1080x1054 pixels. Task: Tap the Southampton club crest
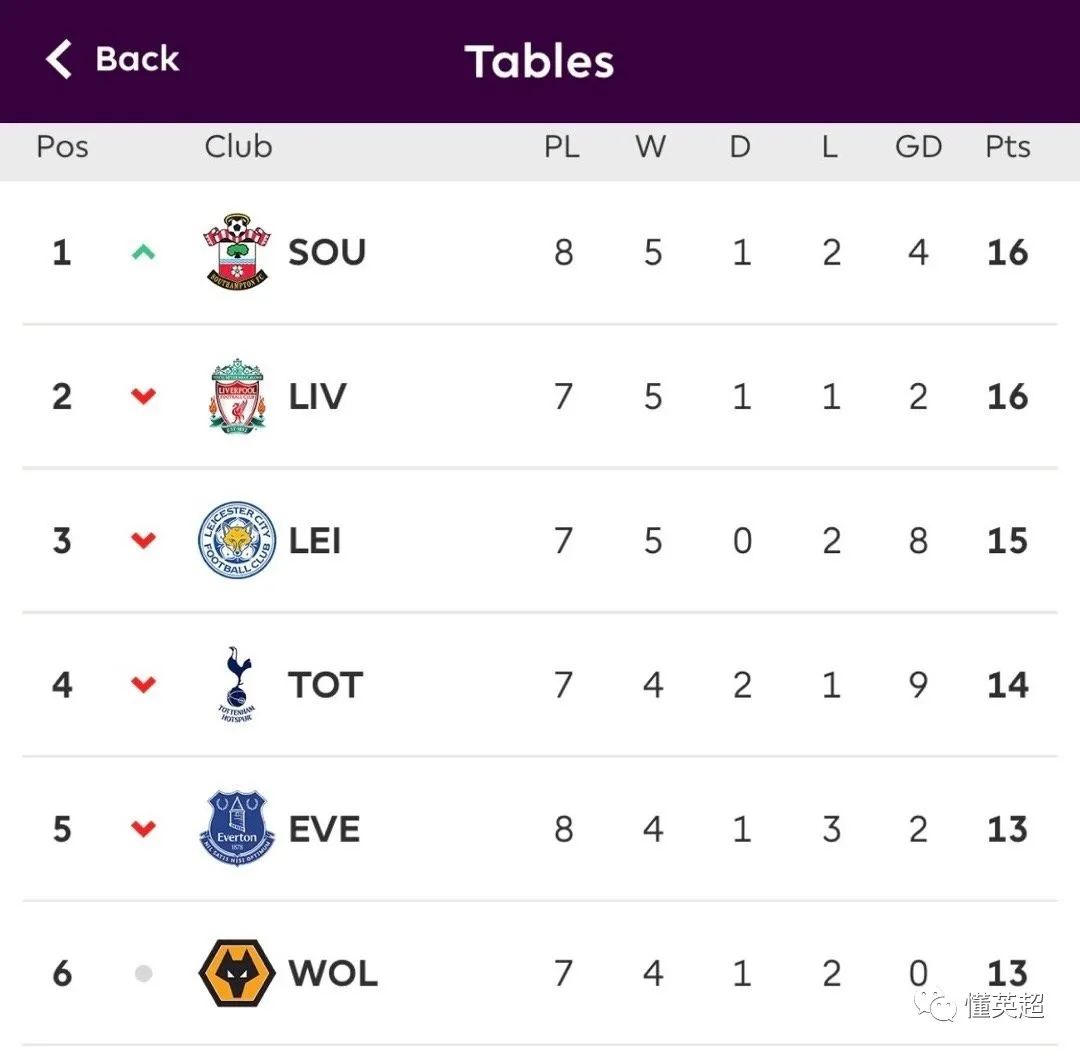236,251
